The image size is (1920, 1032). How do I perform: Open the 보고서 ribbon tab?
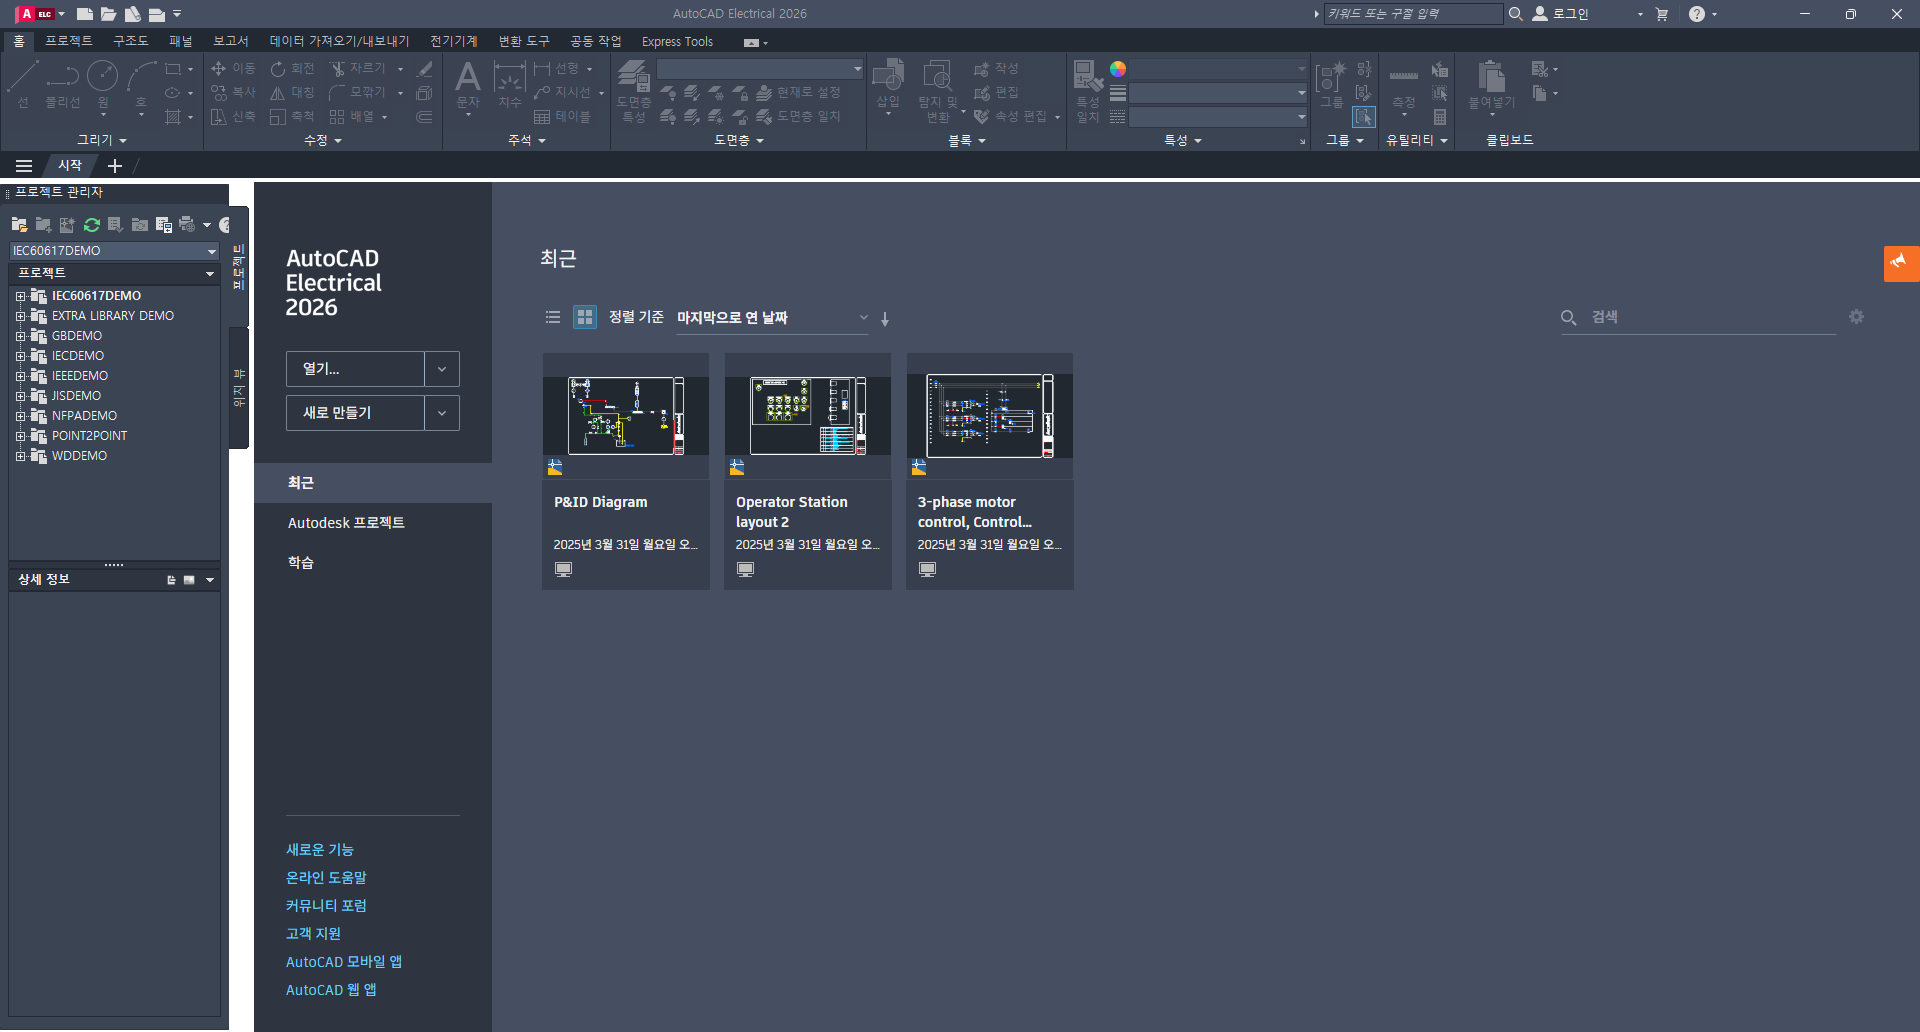[230, 41]
